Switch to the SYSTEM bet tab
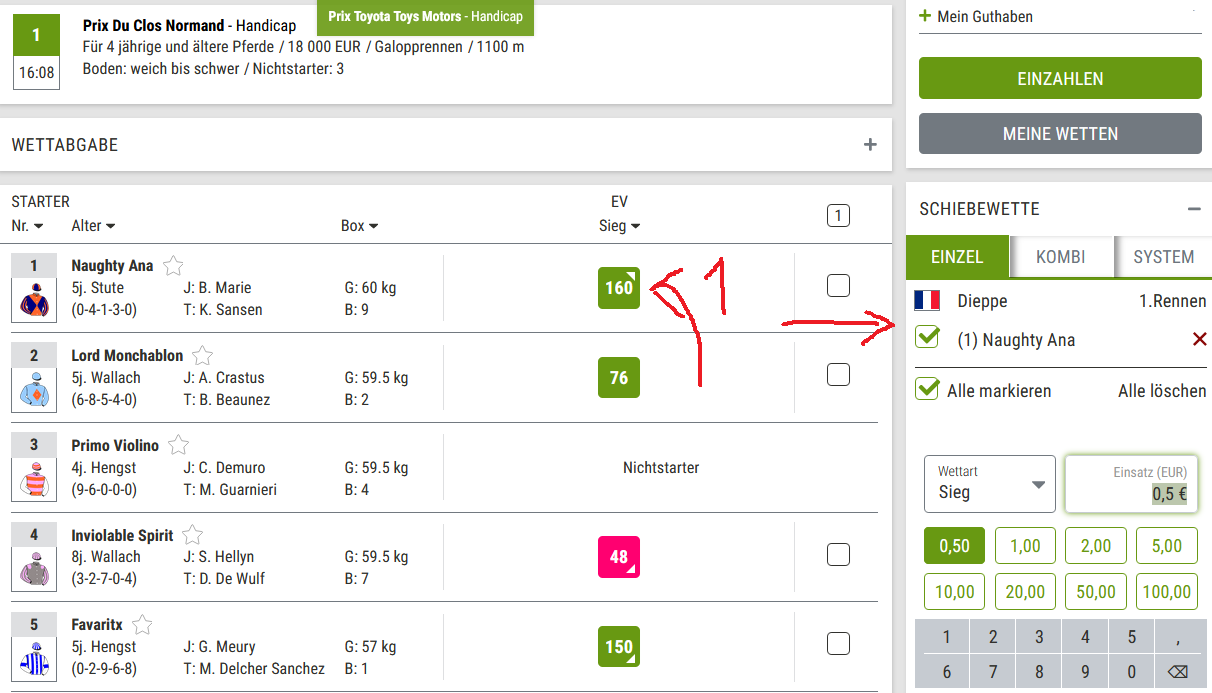This screenshot has width=1212, height=693. pyautogui.click(x=1163, y=257)
